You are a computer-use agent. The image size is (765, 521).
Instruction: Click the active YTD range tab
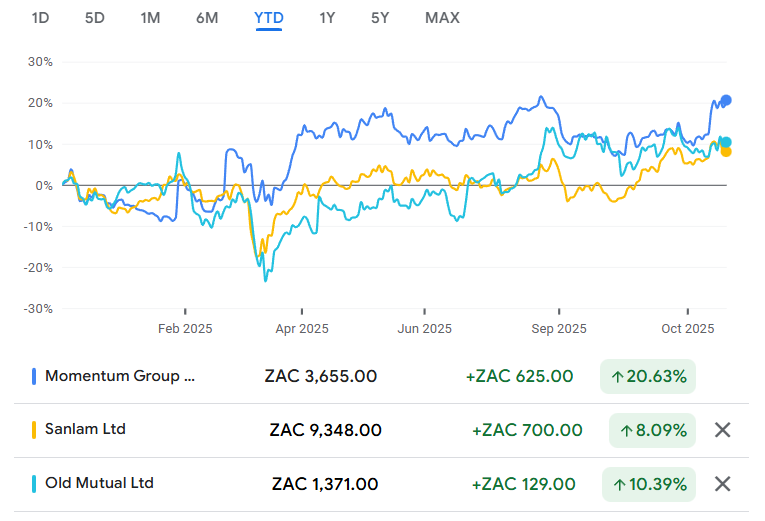(269, 18)
